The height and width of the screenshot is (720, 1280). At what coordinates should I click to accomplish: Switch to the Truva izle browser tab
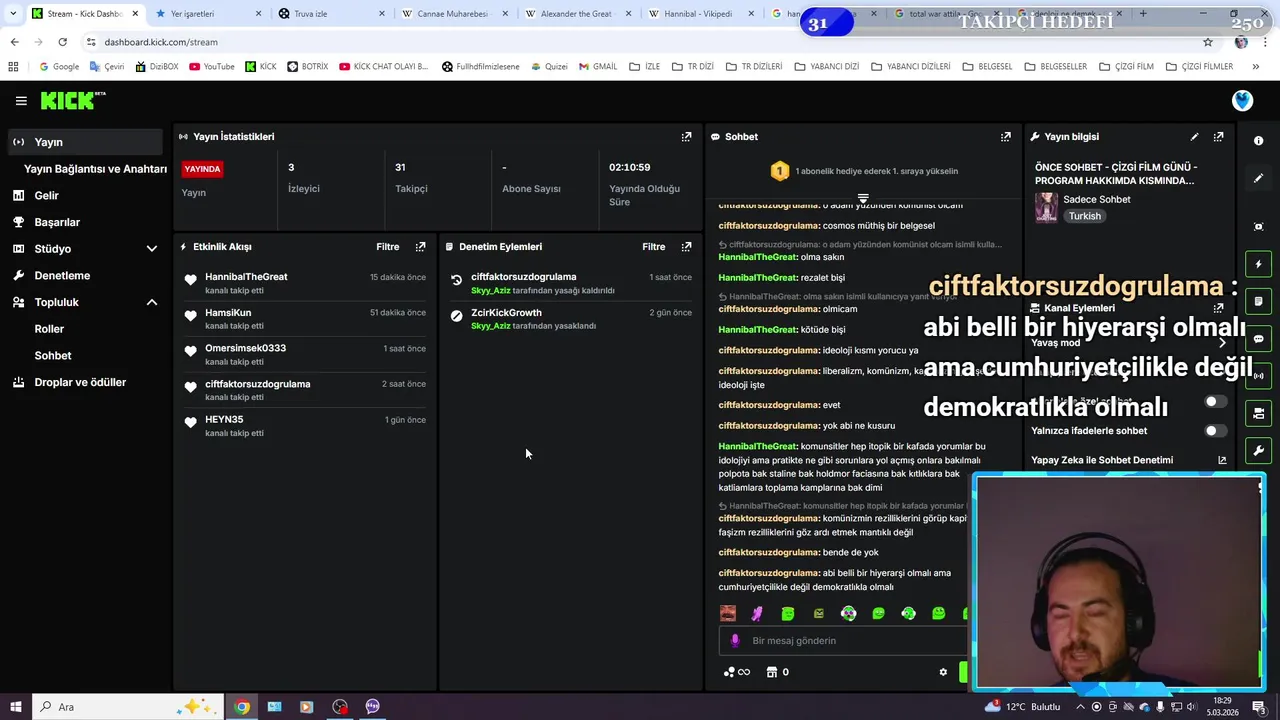(x=330, y=14)
